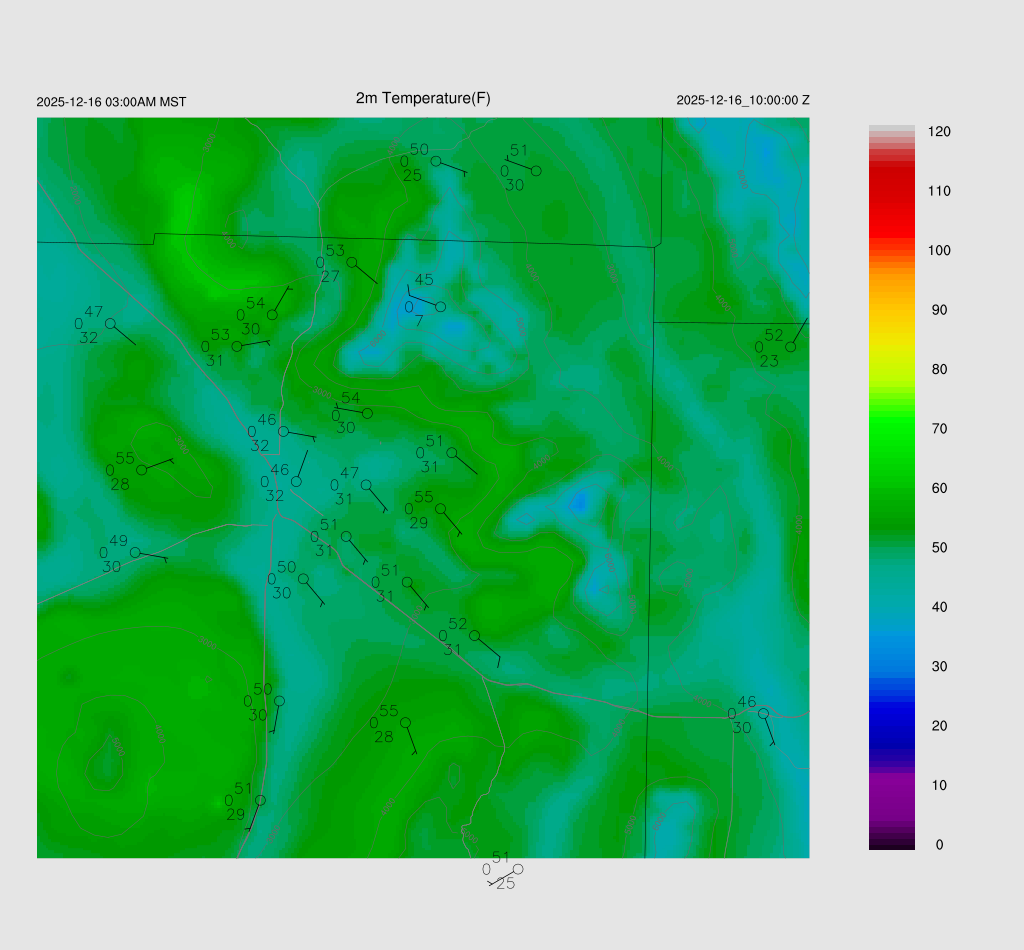Click the 52 over 31 station circle
The image size is (1024, 950).
point(474,635)
